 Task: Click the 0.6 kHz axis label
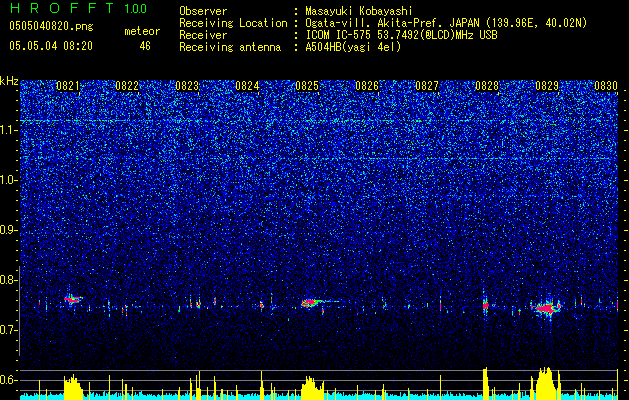pos(8,380)
